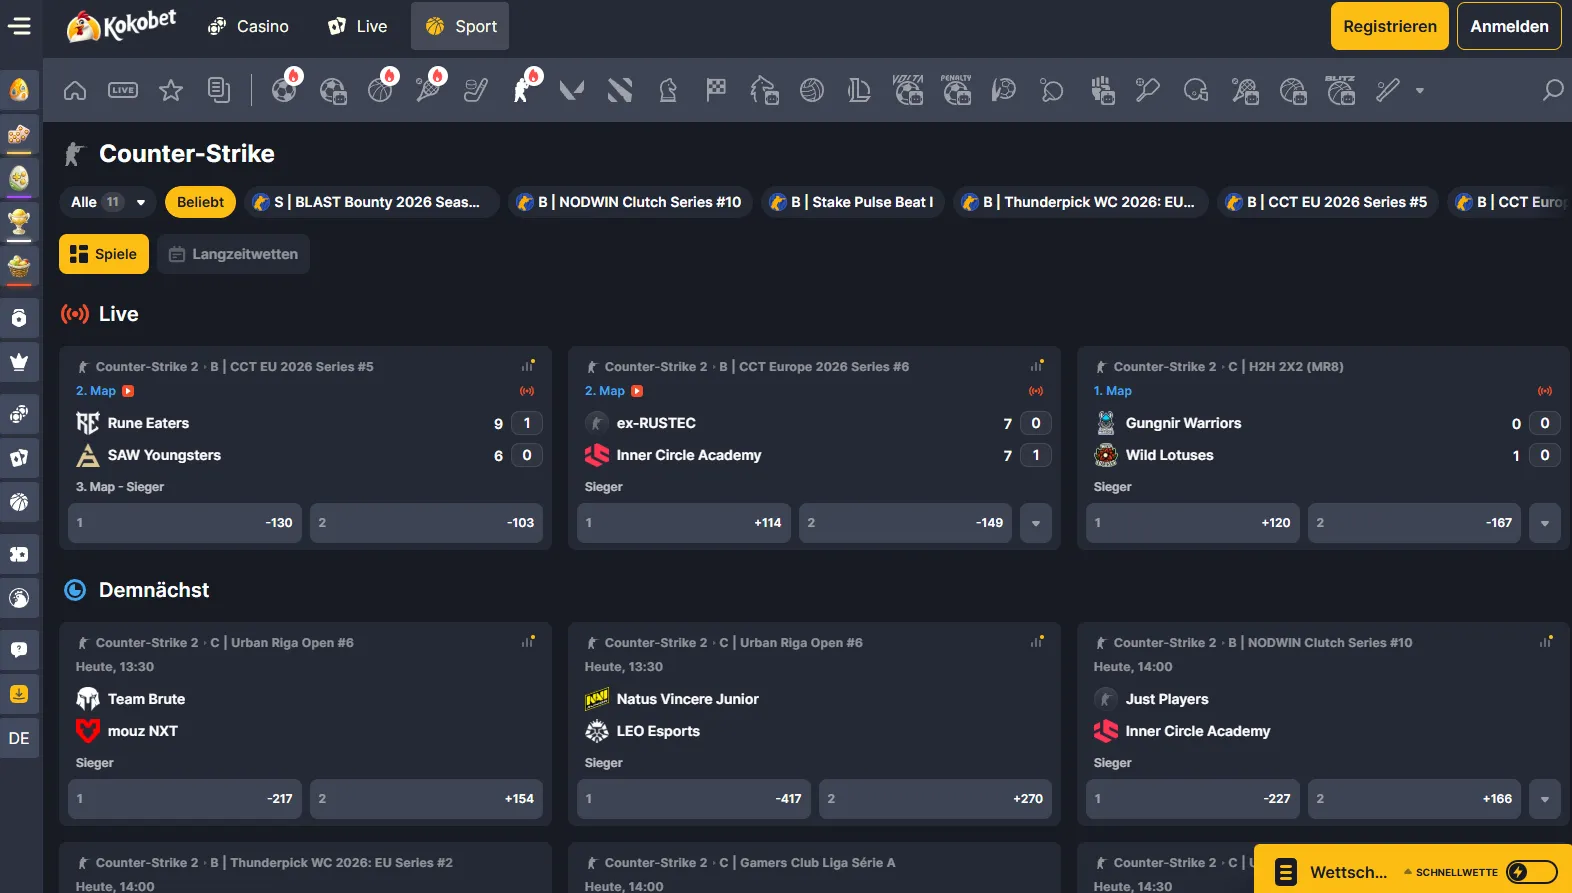Expand more markets for ex-RUSTEC match

coord(1036,523)
